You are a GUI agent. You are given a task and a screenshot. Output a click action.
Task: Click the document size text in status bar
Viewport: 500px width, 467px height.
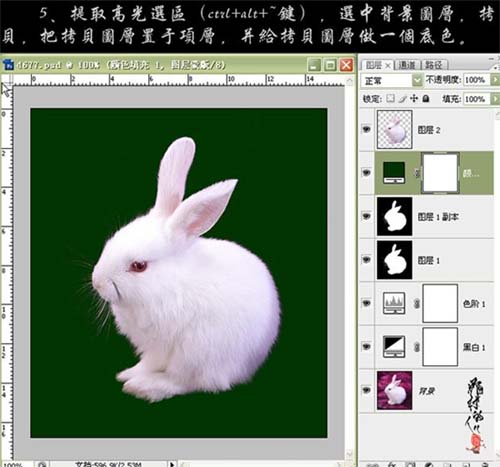(108, 464)
